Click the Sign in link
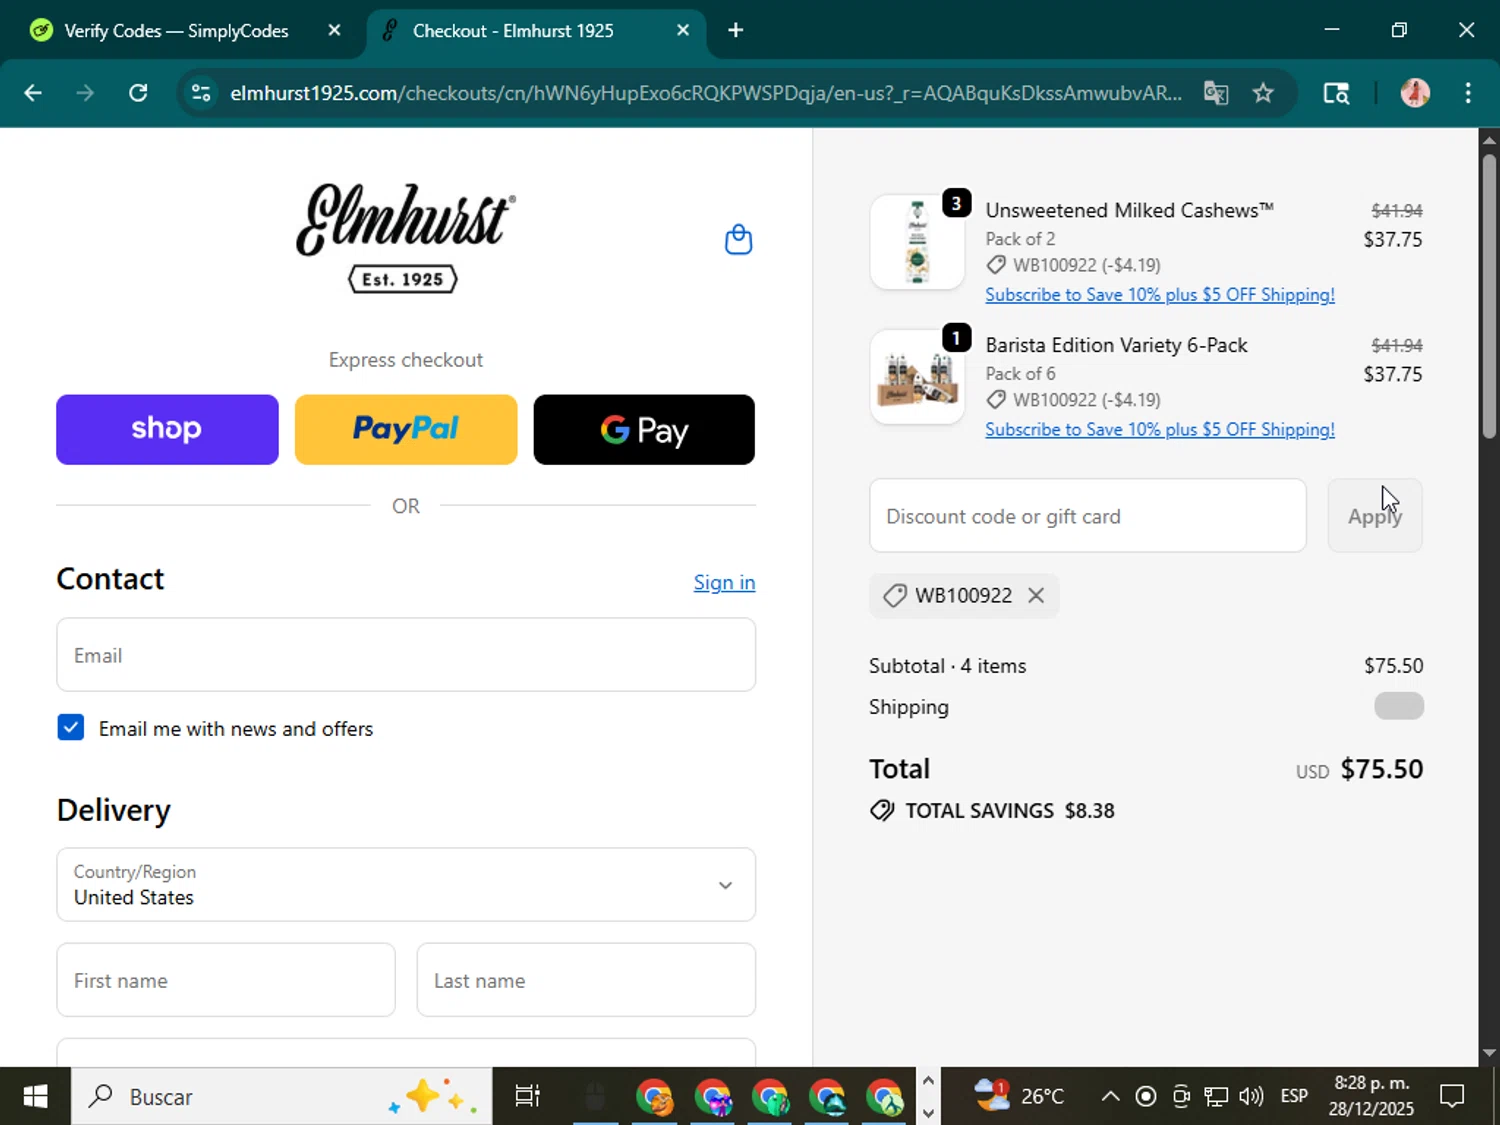 [724, 582]
